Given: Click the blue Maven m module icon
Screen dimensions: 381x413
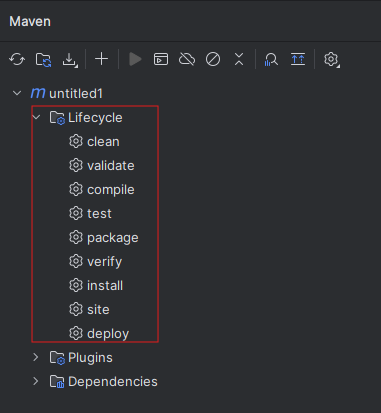Looking at the screenshot, I should pyautogui.click(x=38, y=93).
